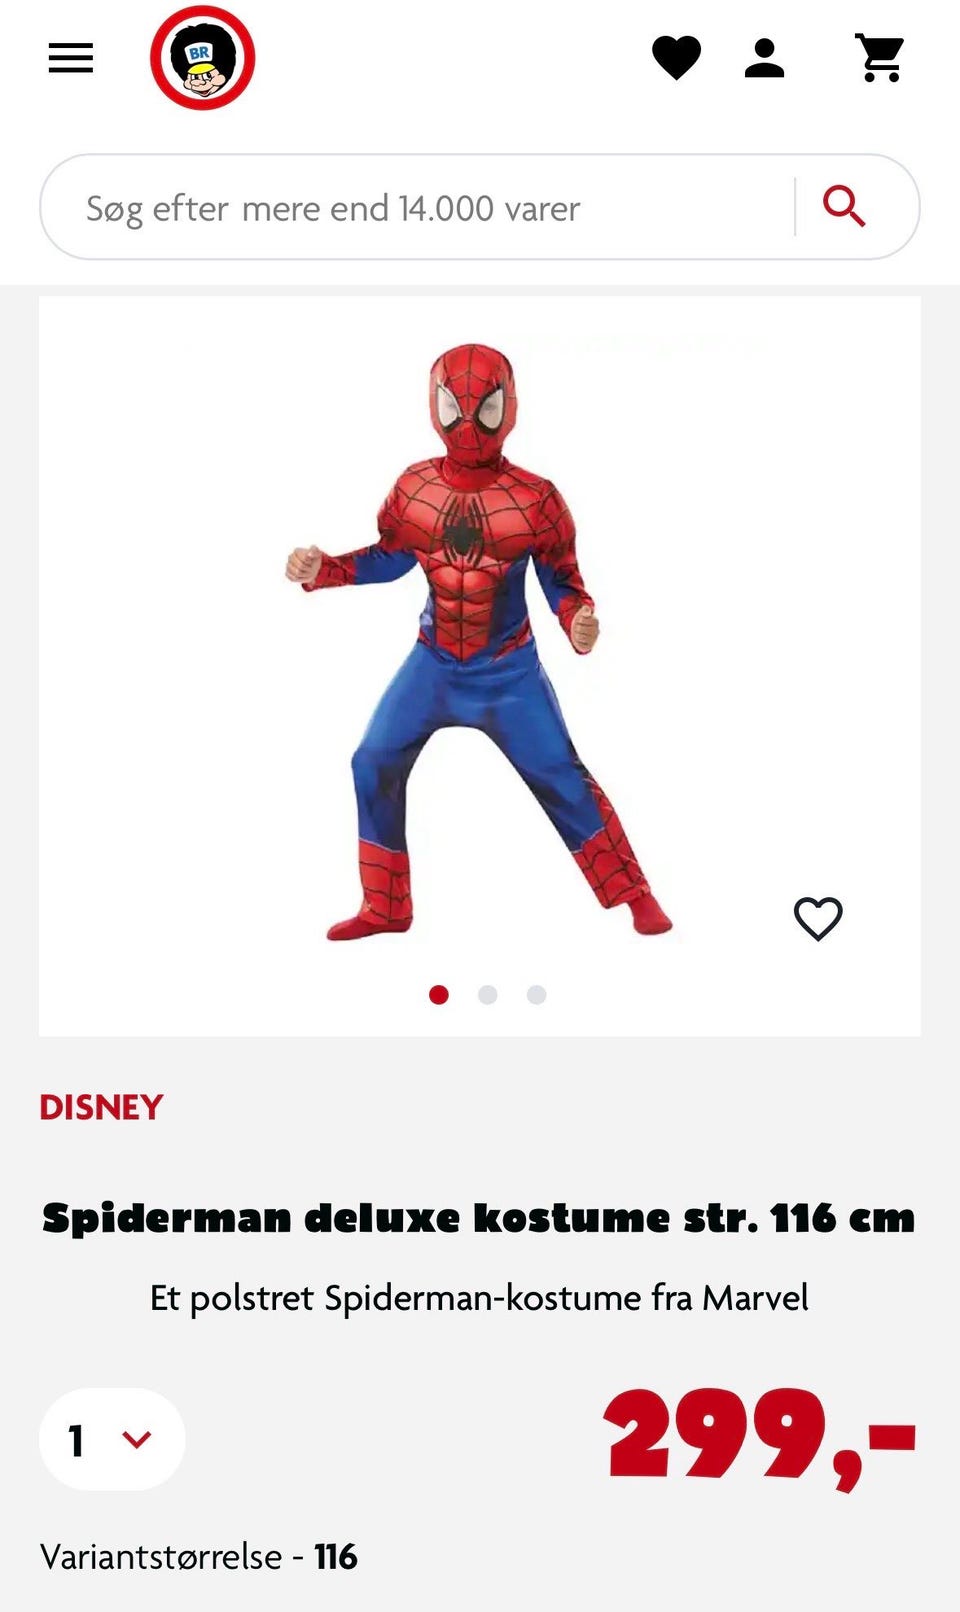Viewport: 960px width, 1612px height.
Task: Select Variantstørrelse 116 size text
Action: (199, 1557)
